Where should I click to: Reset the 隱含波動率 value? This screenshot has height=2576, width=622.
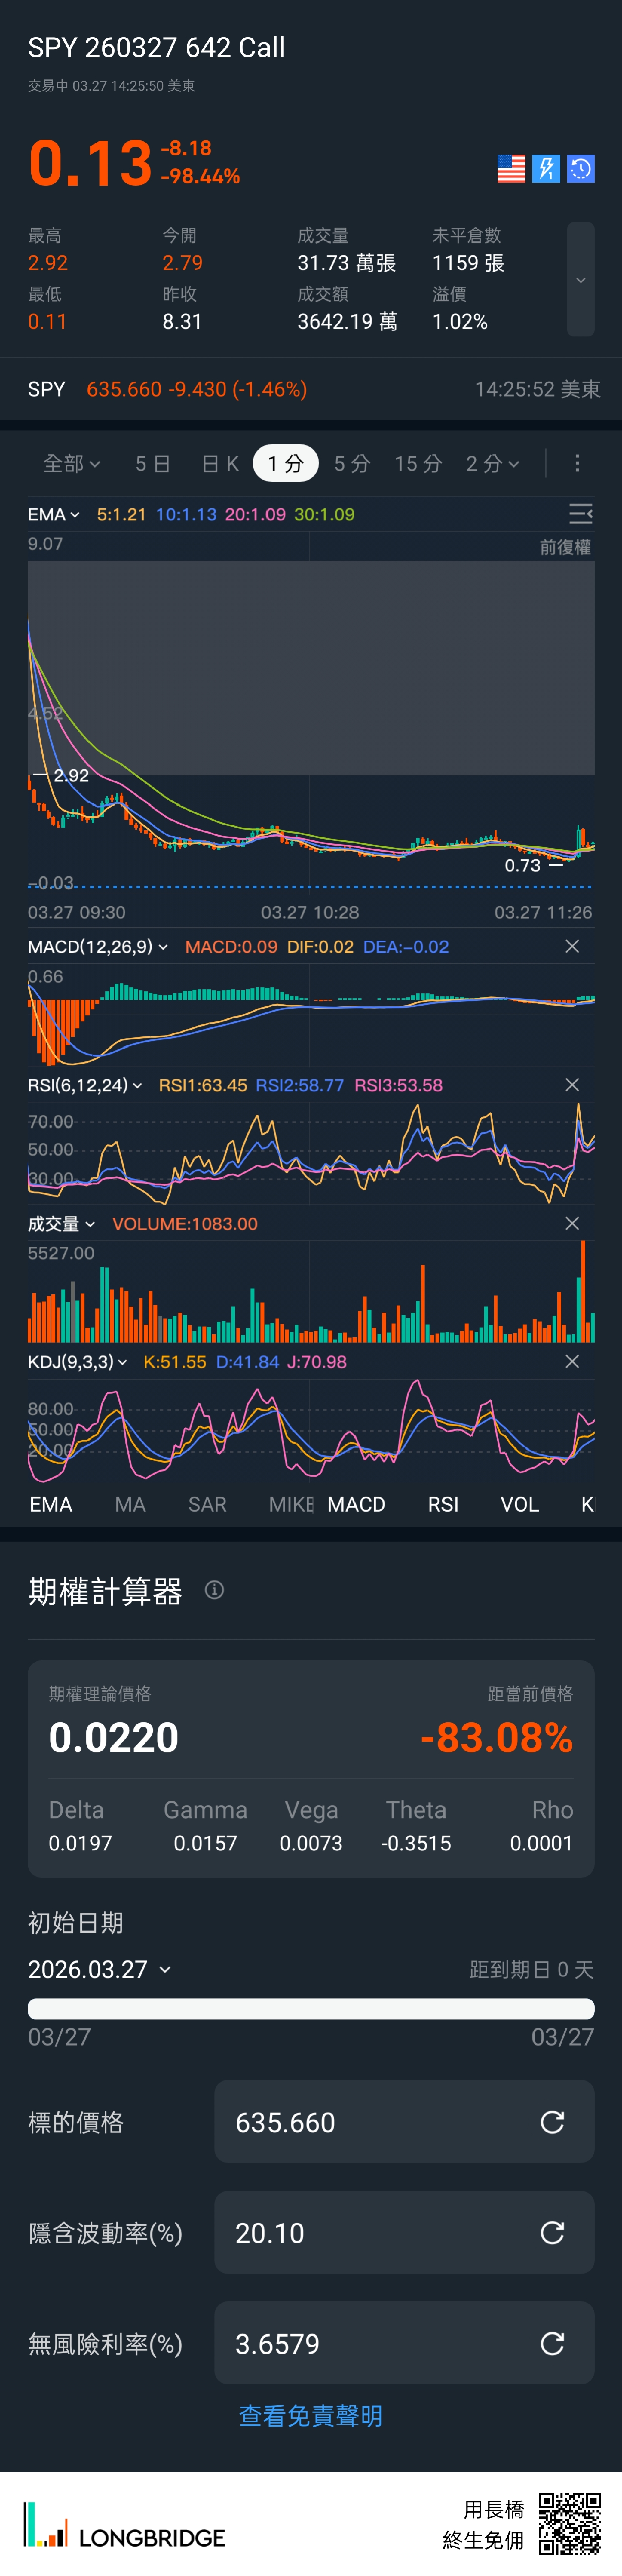pos(552,2233)
